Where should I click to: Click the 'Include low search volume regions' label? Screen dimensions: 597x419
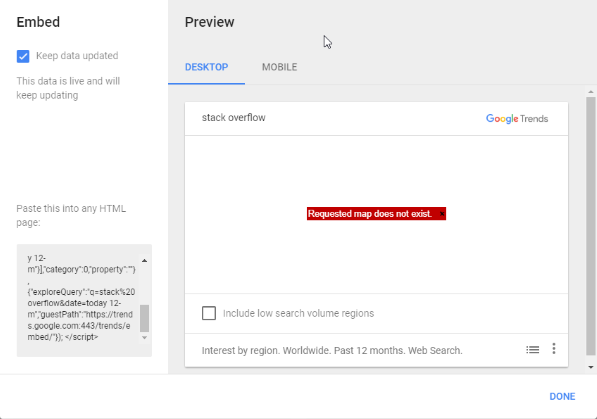[x=298, y=313]
